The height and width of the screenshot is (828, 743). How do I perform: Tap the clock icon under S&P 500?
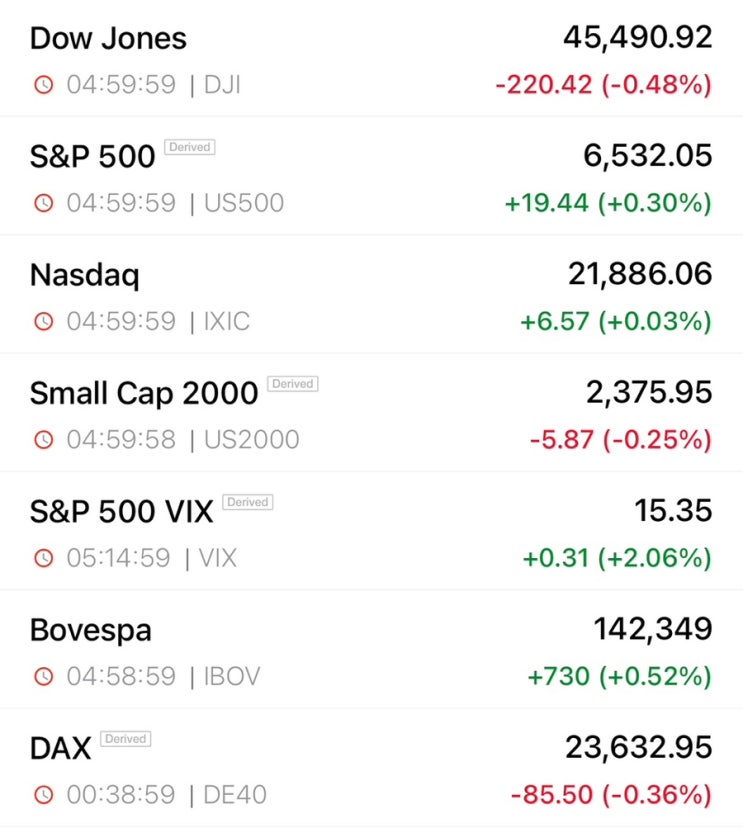44,203
